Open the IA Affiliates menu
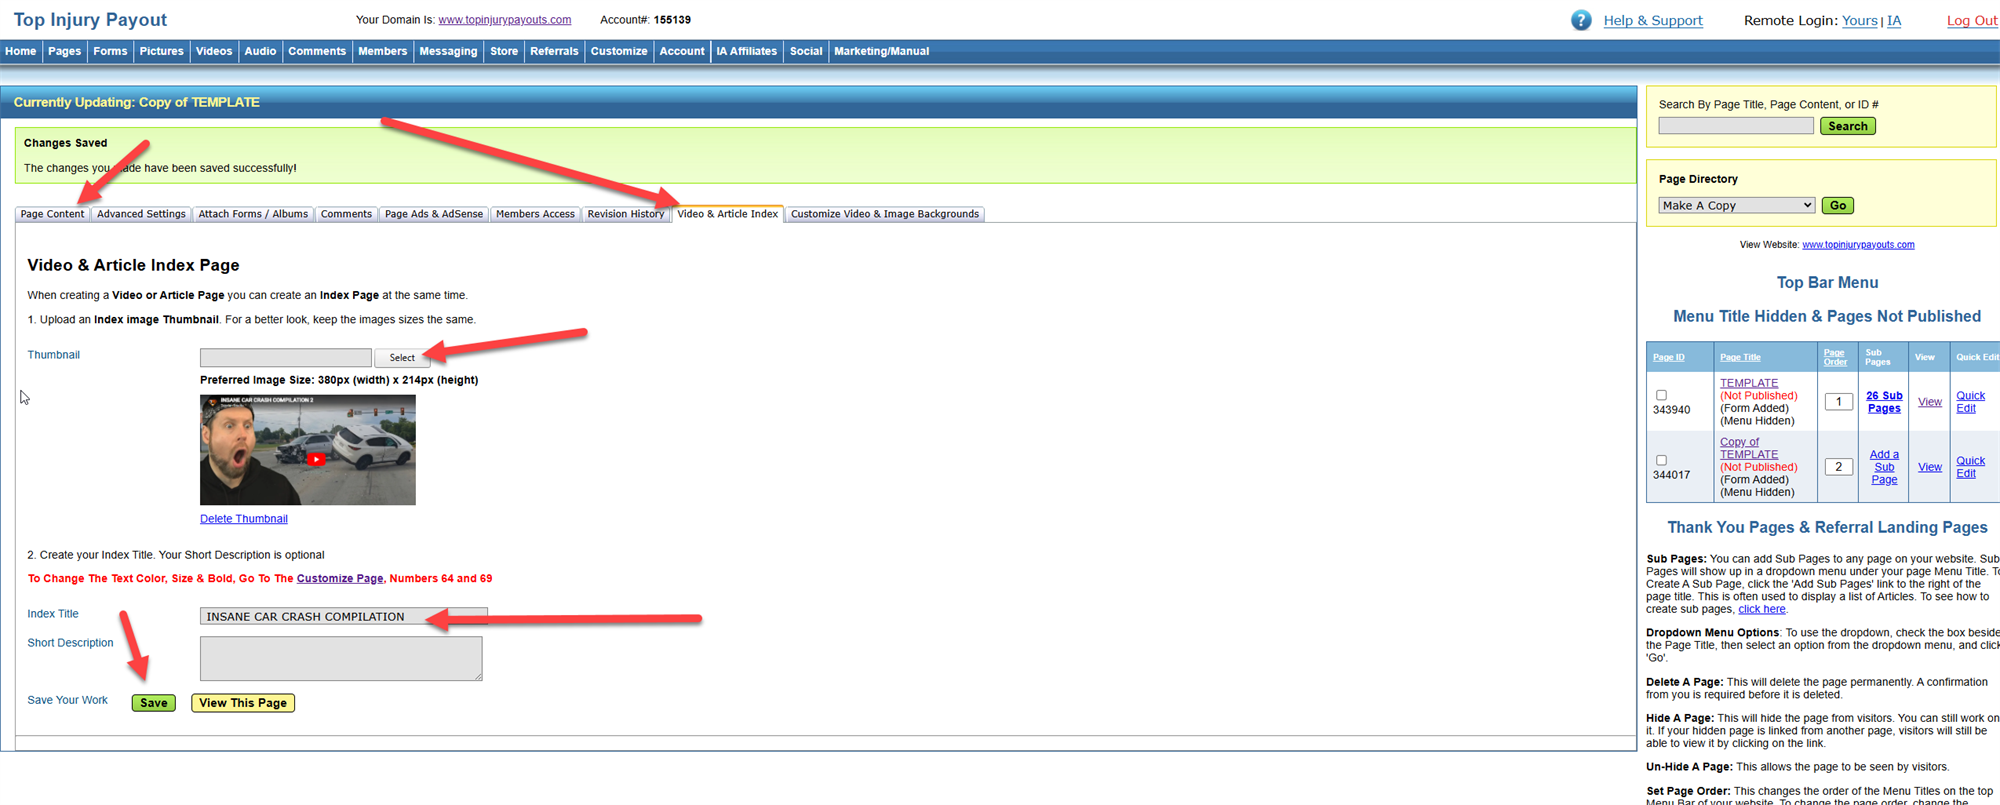The height and width of the screenshot is (805, 2000). coord(747,51)
